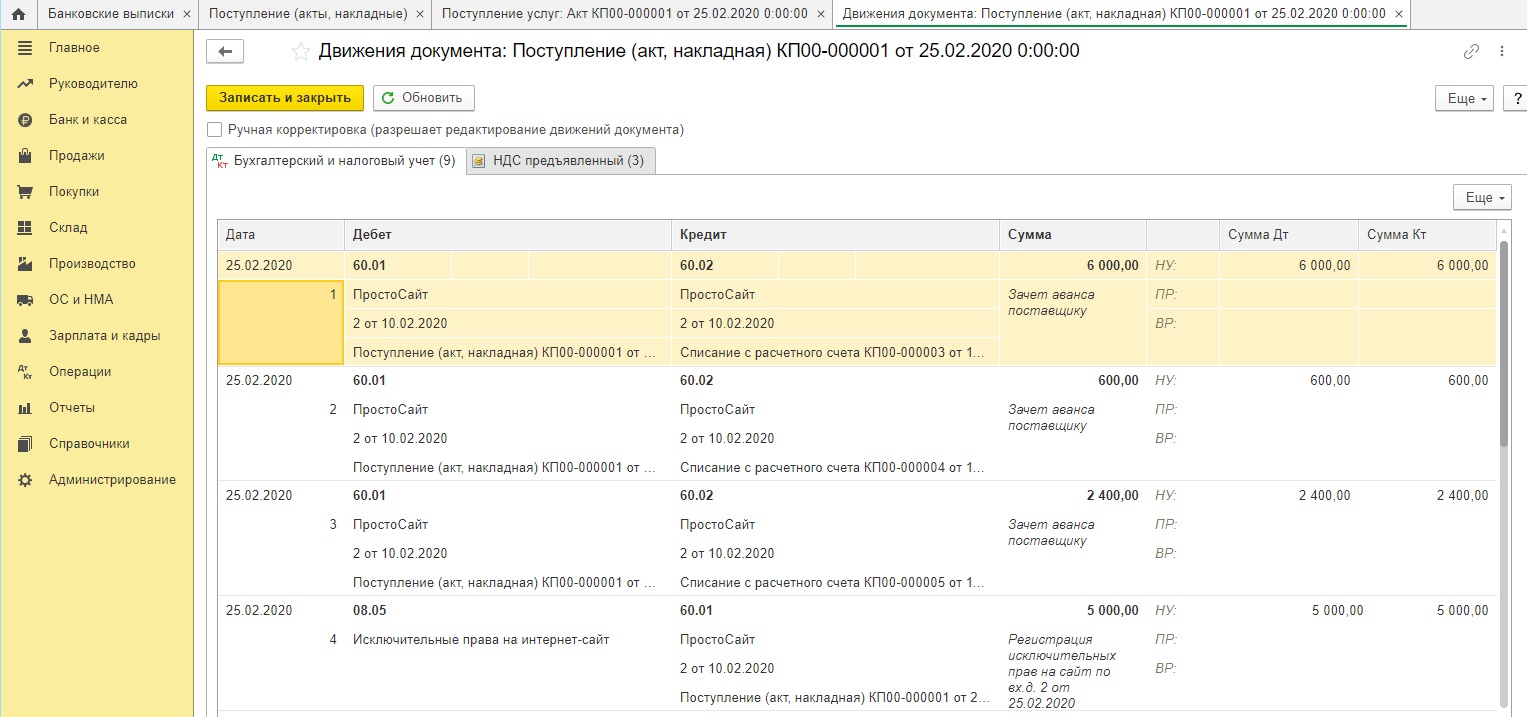Mark document as favorite with star
1527x717 pixels.
pyautogui.click(x=300, y=51)
